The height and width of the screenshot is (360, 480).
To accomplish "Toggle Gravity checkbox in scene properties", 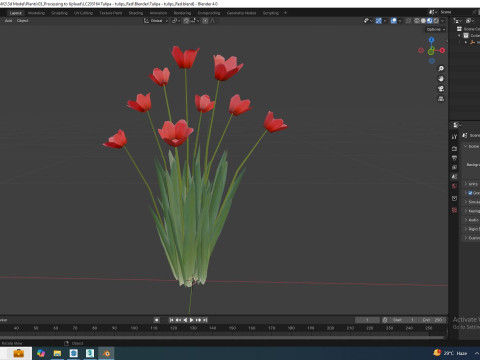I will tap(470, 193).
